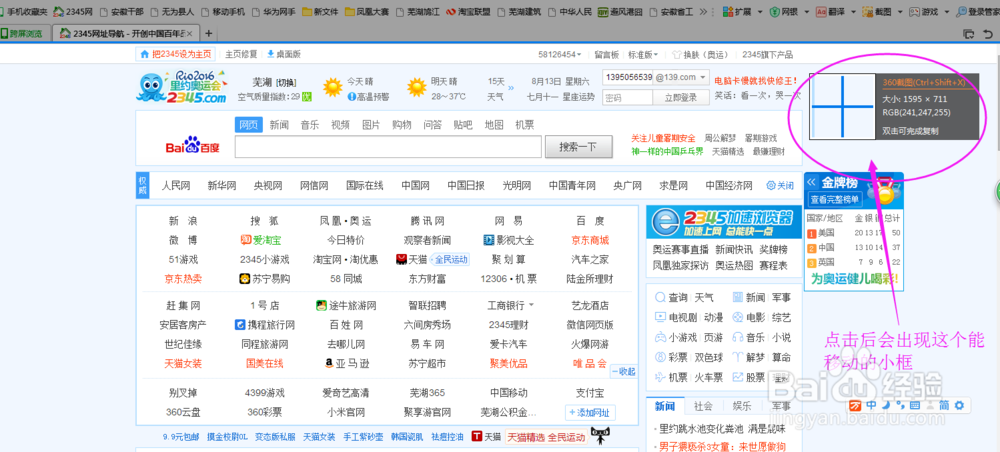Image resolution: width=1000 pixels, height=452 pixels.
Task: Close the 2345网址导航 browser tab
Action: pos(189,33)
